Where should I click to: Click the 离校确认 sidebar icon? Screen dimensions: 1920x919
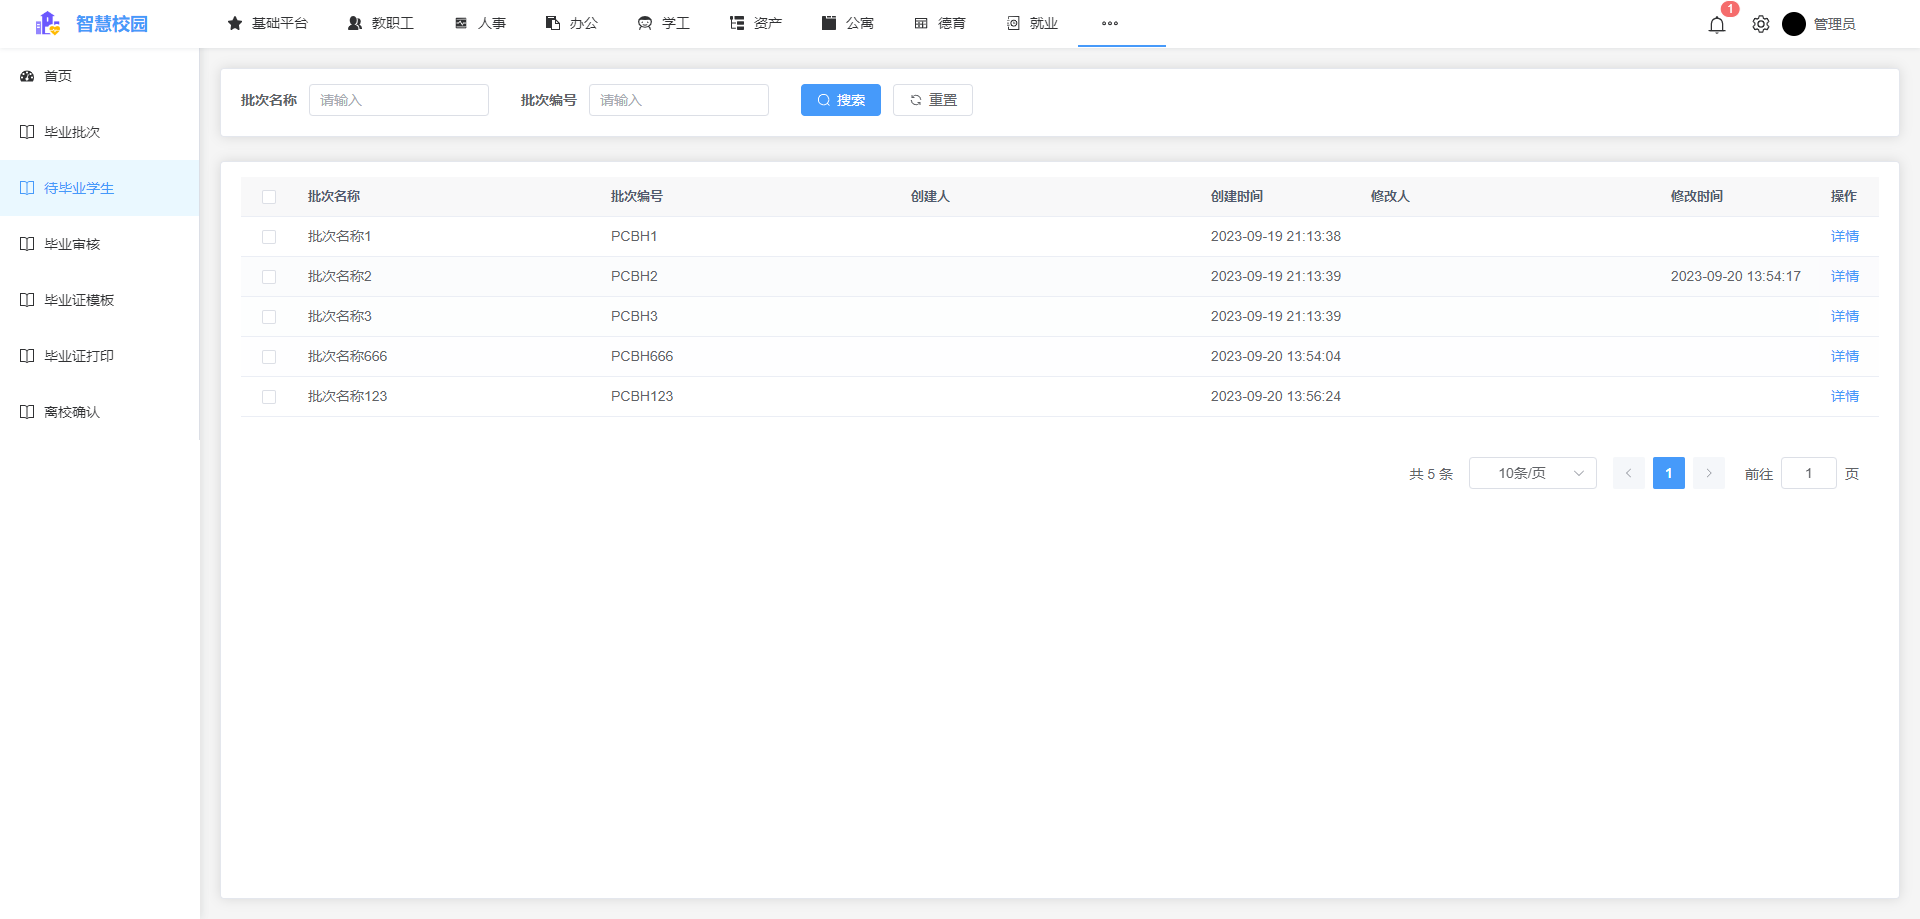pyautogui.click(x=26, y=411)
